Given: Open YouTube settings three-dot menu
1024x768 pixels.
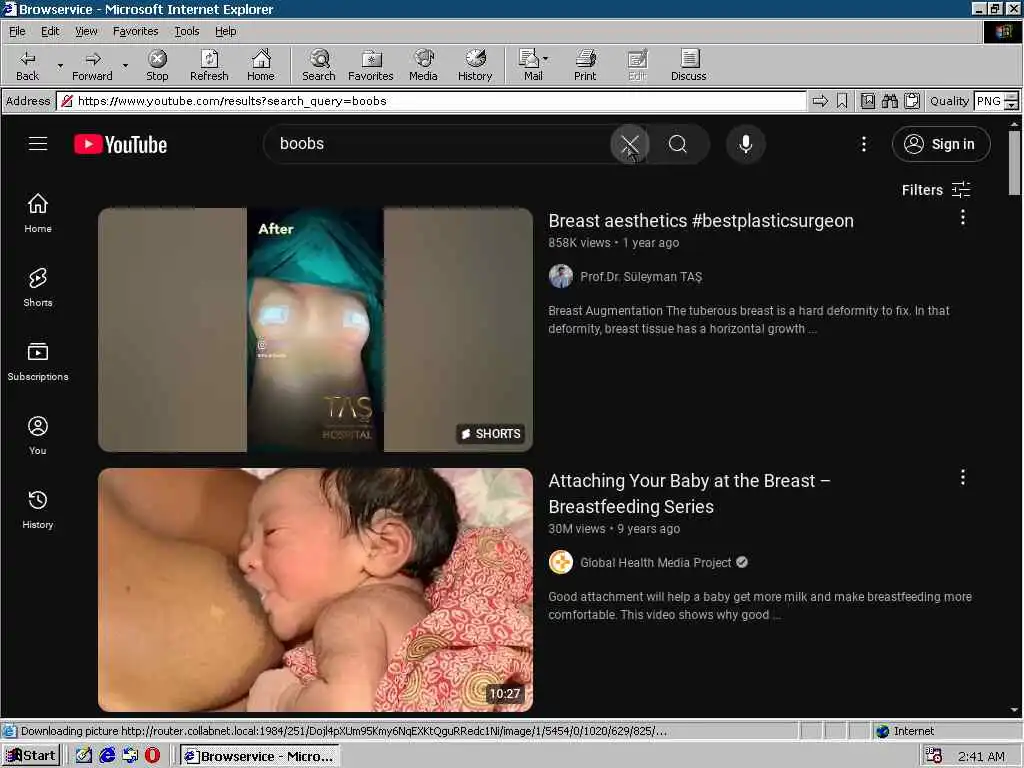Looking at the screenshot, I should tap(863, 144).
